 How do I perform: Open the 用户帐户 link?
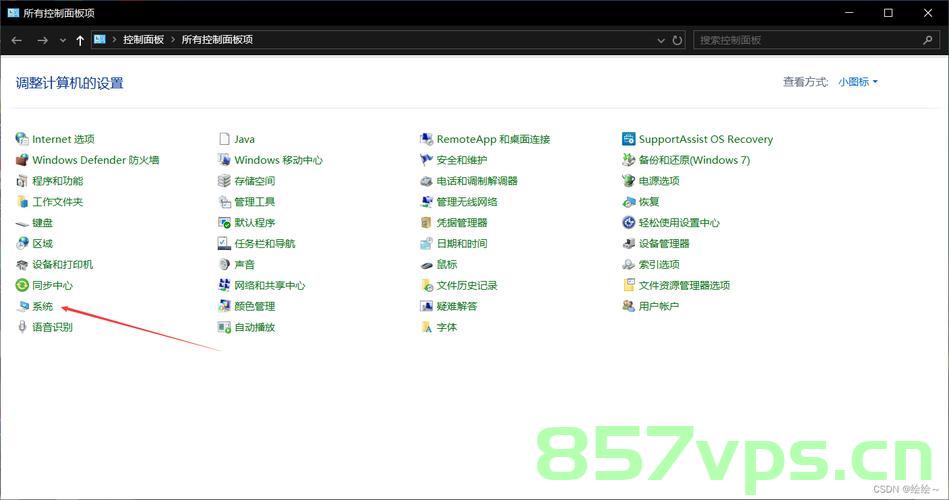(x=658, y=306)
